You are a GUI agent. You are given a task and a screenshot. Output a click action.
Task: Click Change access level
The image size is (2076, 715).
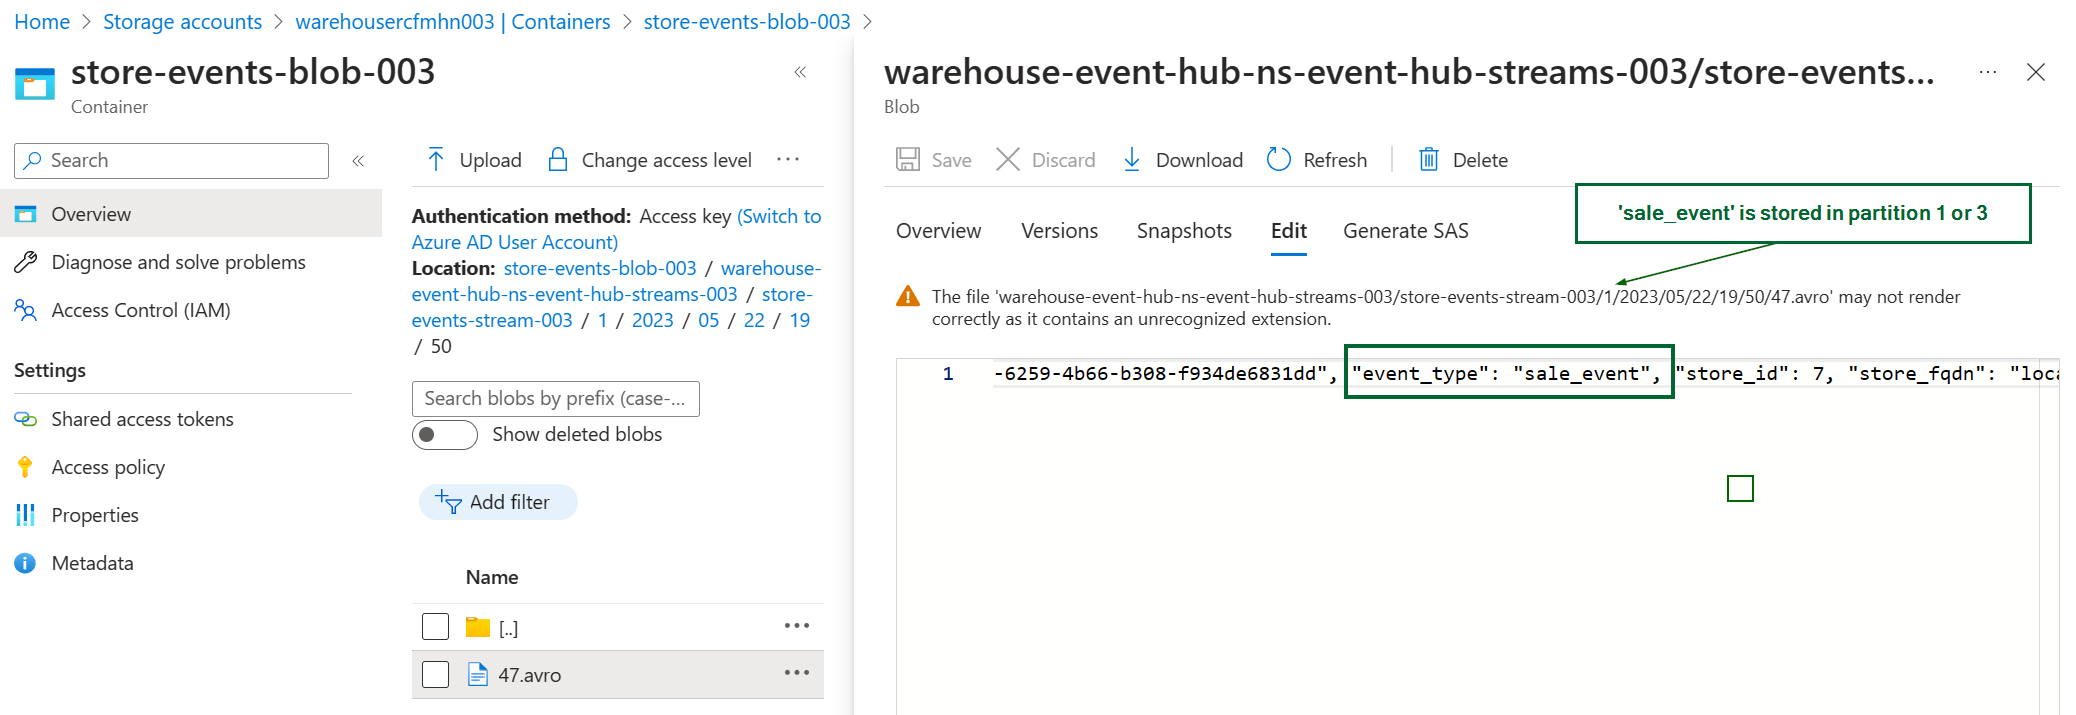point(650,160)
